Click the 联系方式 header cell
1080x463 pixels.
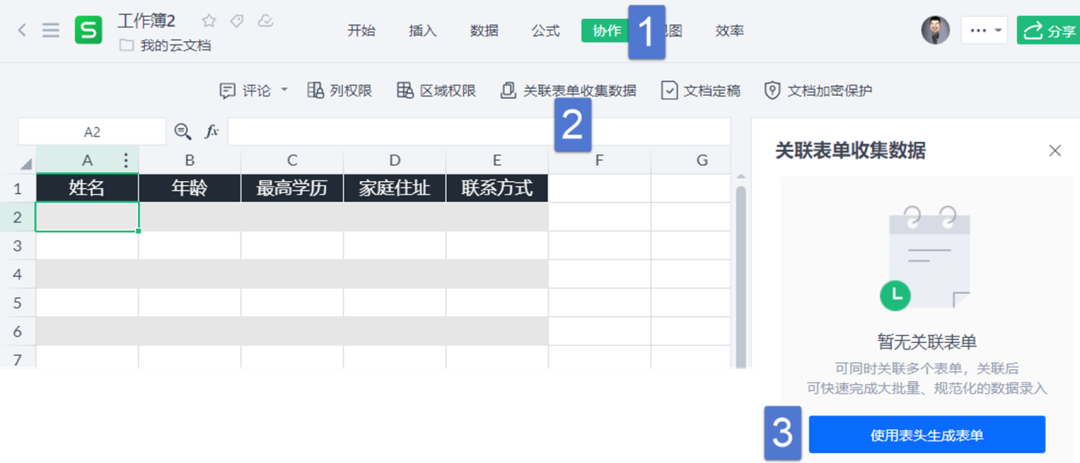tap(497, 189)
